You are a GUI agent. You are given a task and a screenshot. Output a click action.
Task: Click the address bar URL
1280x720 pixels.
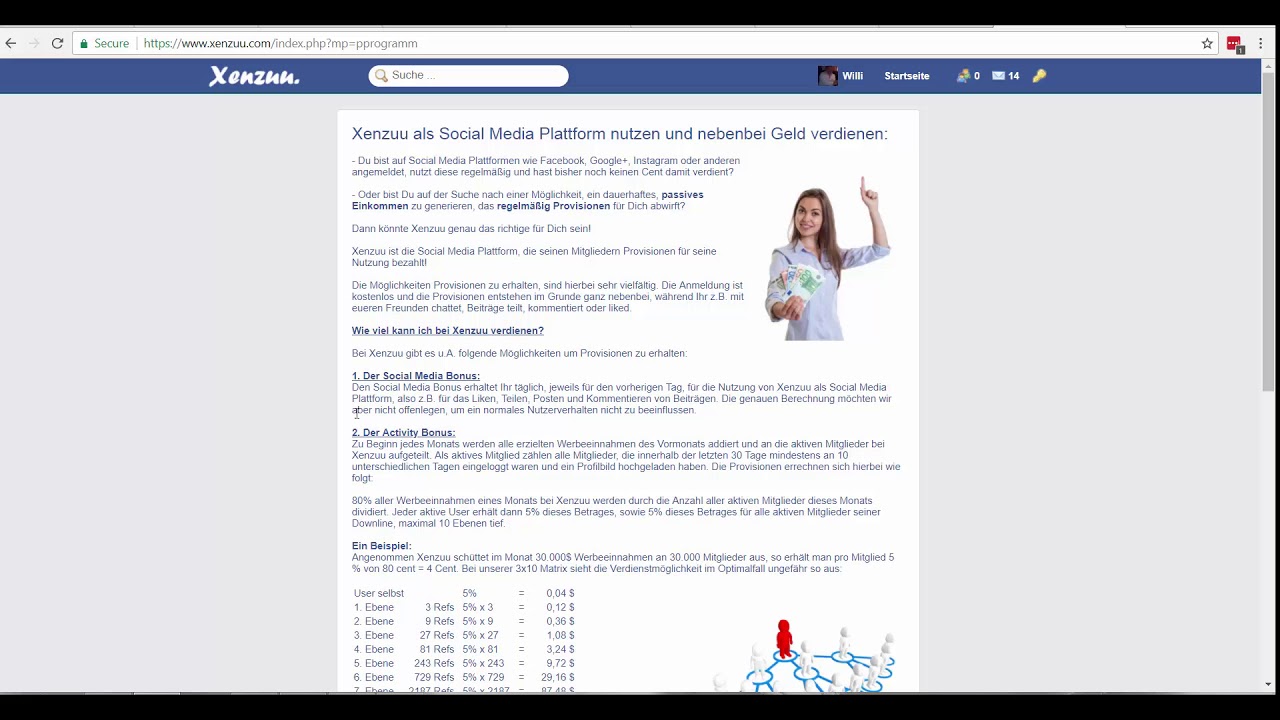point(280,43)
